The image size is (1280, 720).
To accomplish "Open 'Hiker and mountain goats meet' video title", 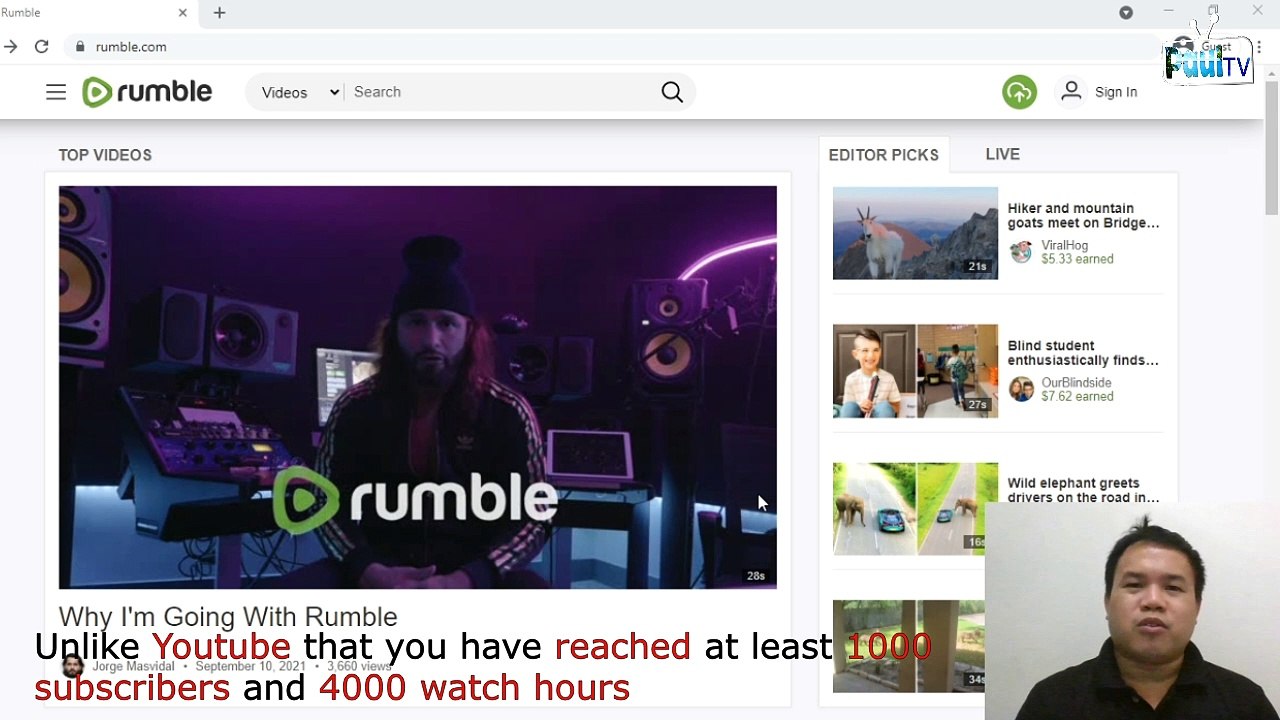I will (1083, 216).
